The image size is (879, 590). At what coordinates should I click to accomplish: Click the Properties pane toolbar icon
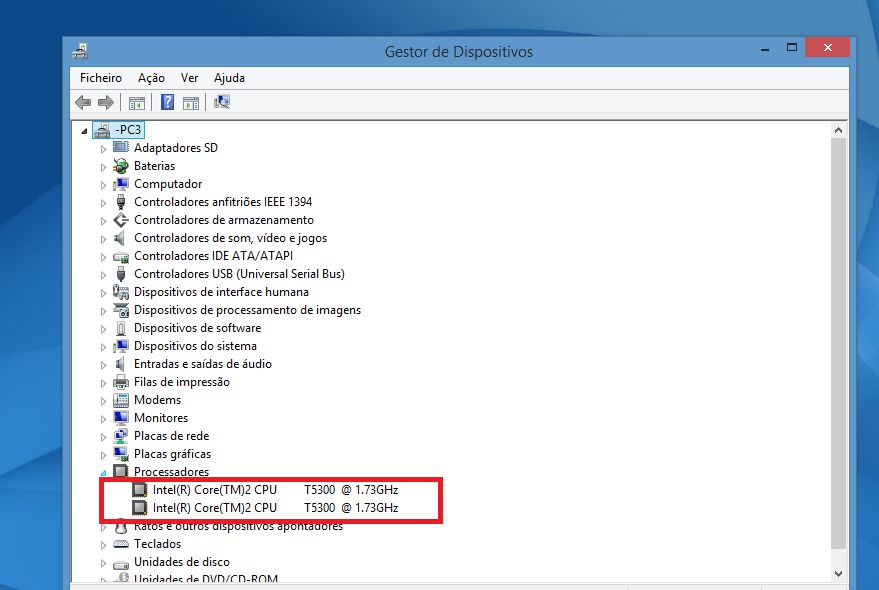coord(191,103)
